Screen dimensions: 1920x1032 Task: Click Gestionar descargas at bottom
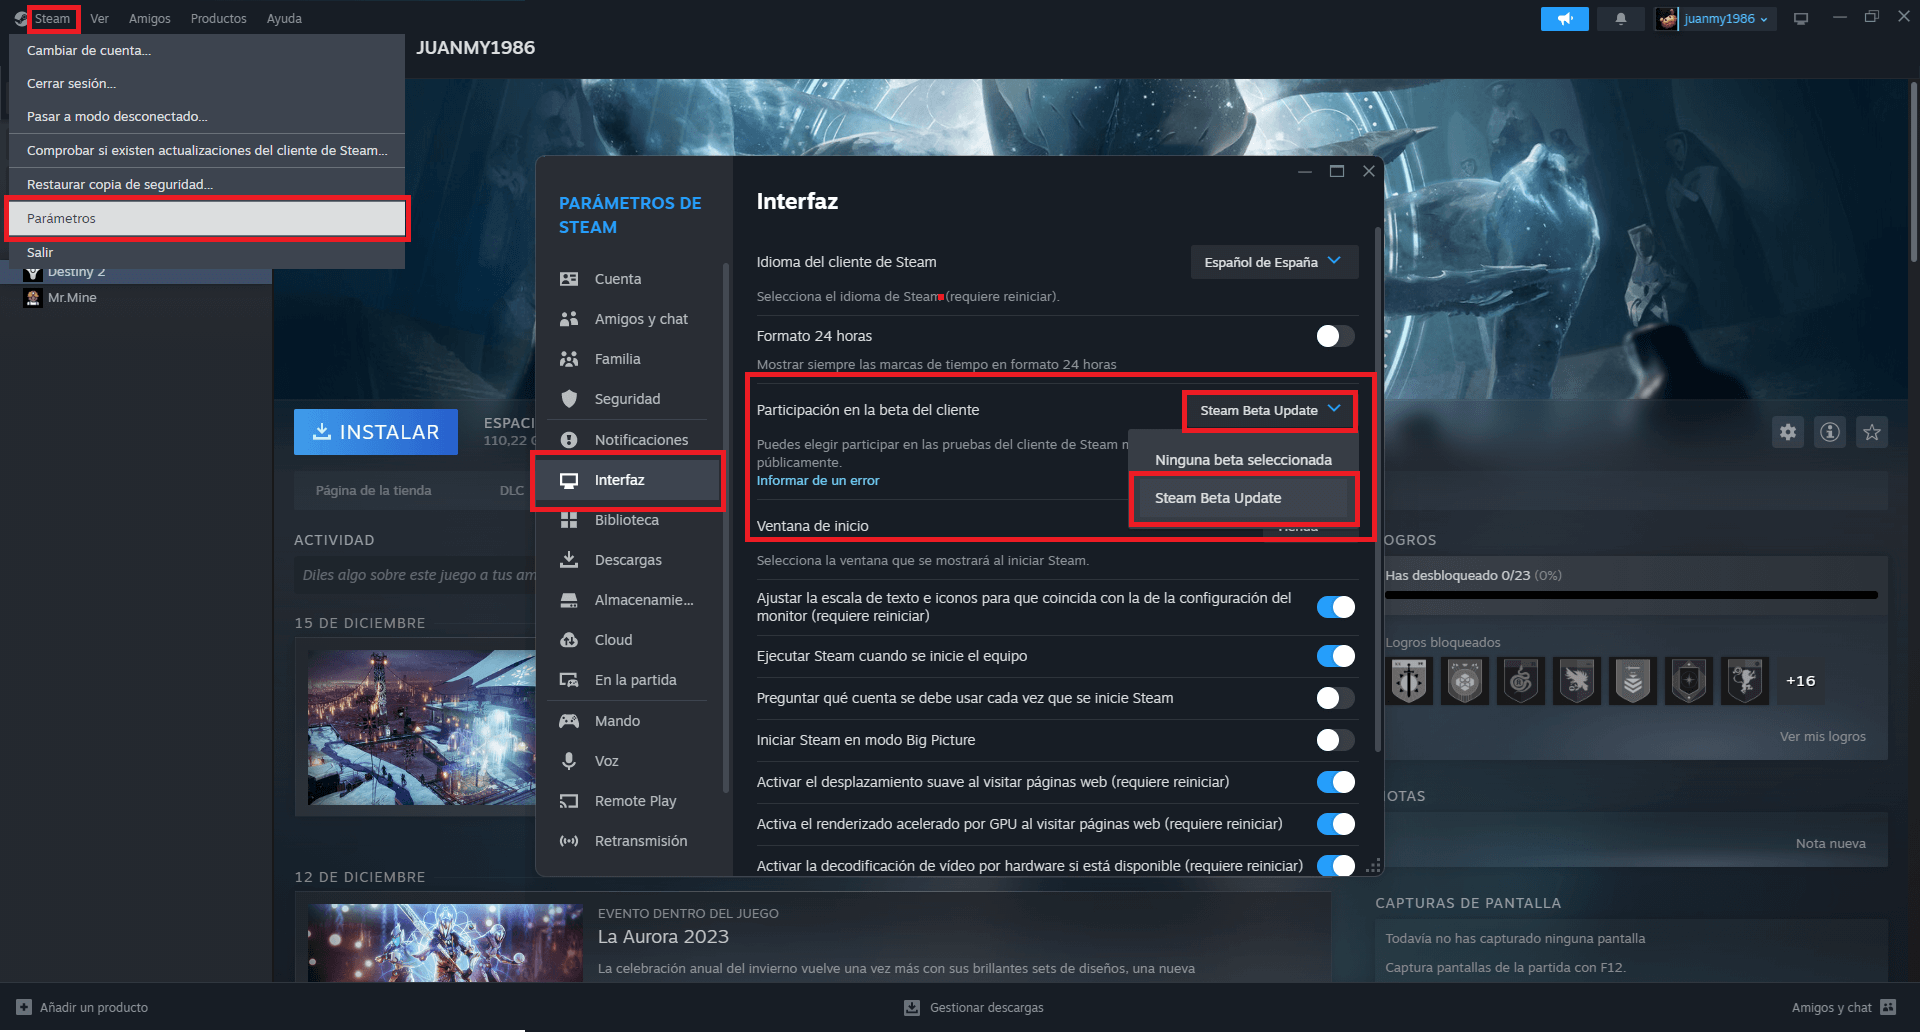tap(974, 1007)
